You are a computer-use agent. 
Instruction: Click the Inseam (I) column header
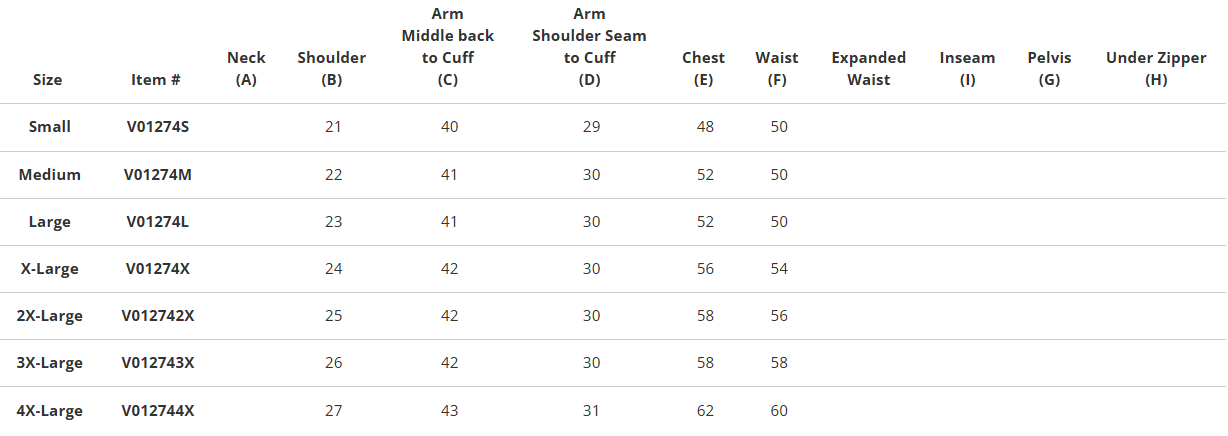click(967, 68)
